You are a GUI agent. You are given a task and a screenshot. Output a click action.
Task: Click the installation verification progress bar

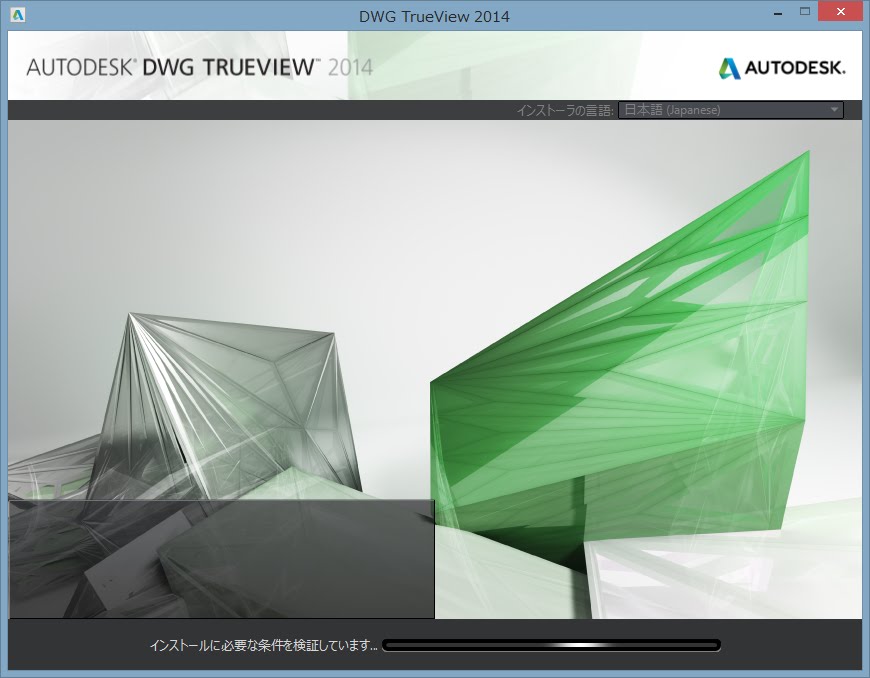coord(552,645)
